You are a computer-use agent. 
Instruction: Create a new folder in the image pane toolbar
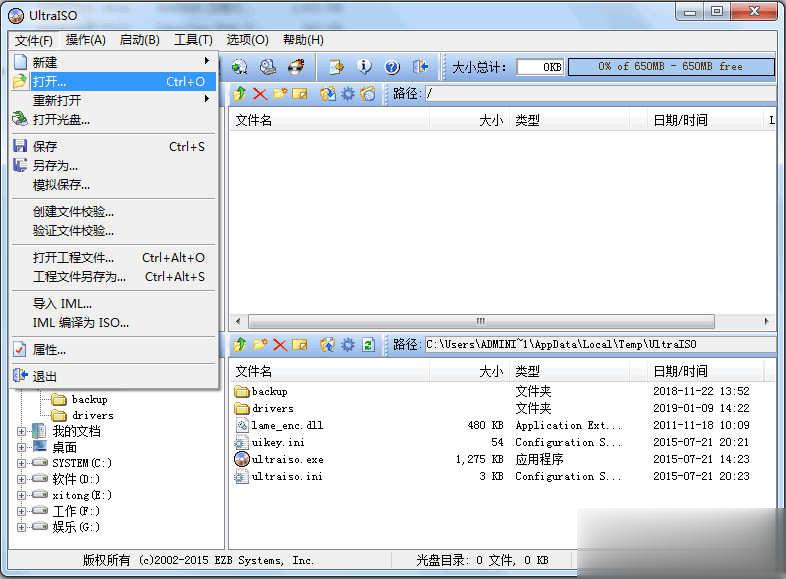point(280,93)
